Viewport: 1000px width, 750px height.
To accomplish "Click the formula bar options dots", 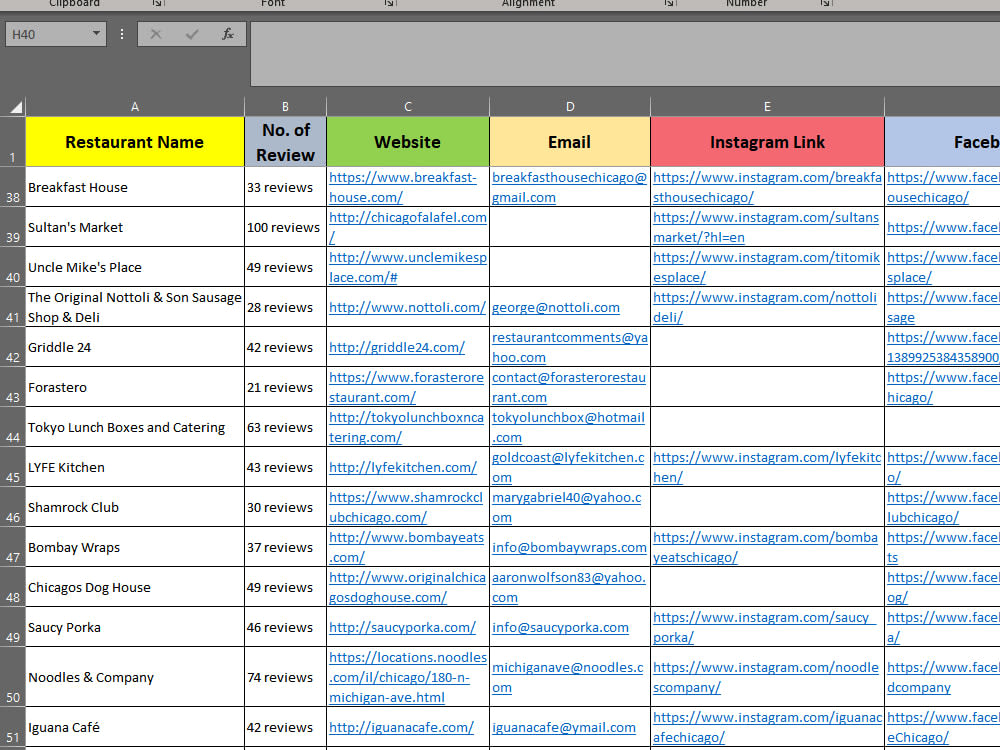I will click(122, 34).
